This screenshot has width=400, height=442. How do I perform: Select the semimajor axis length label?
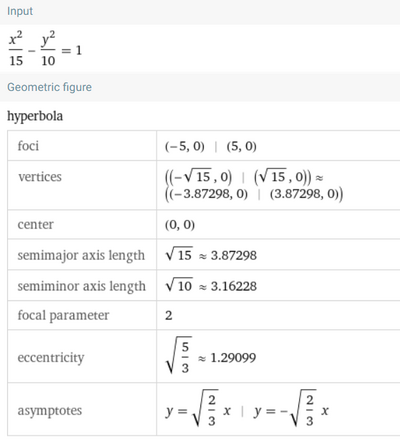[81, 256]
